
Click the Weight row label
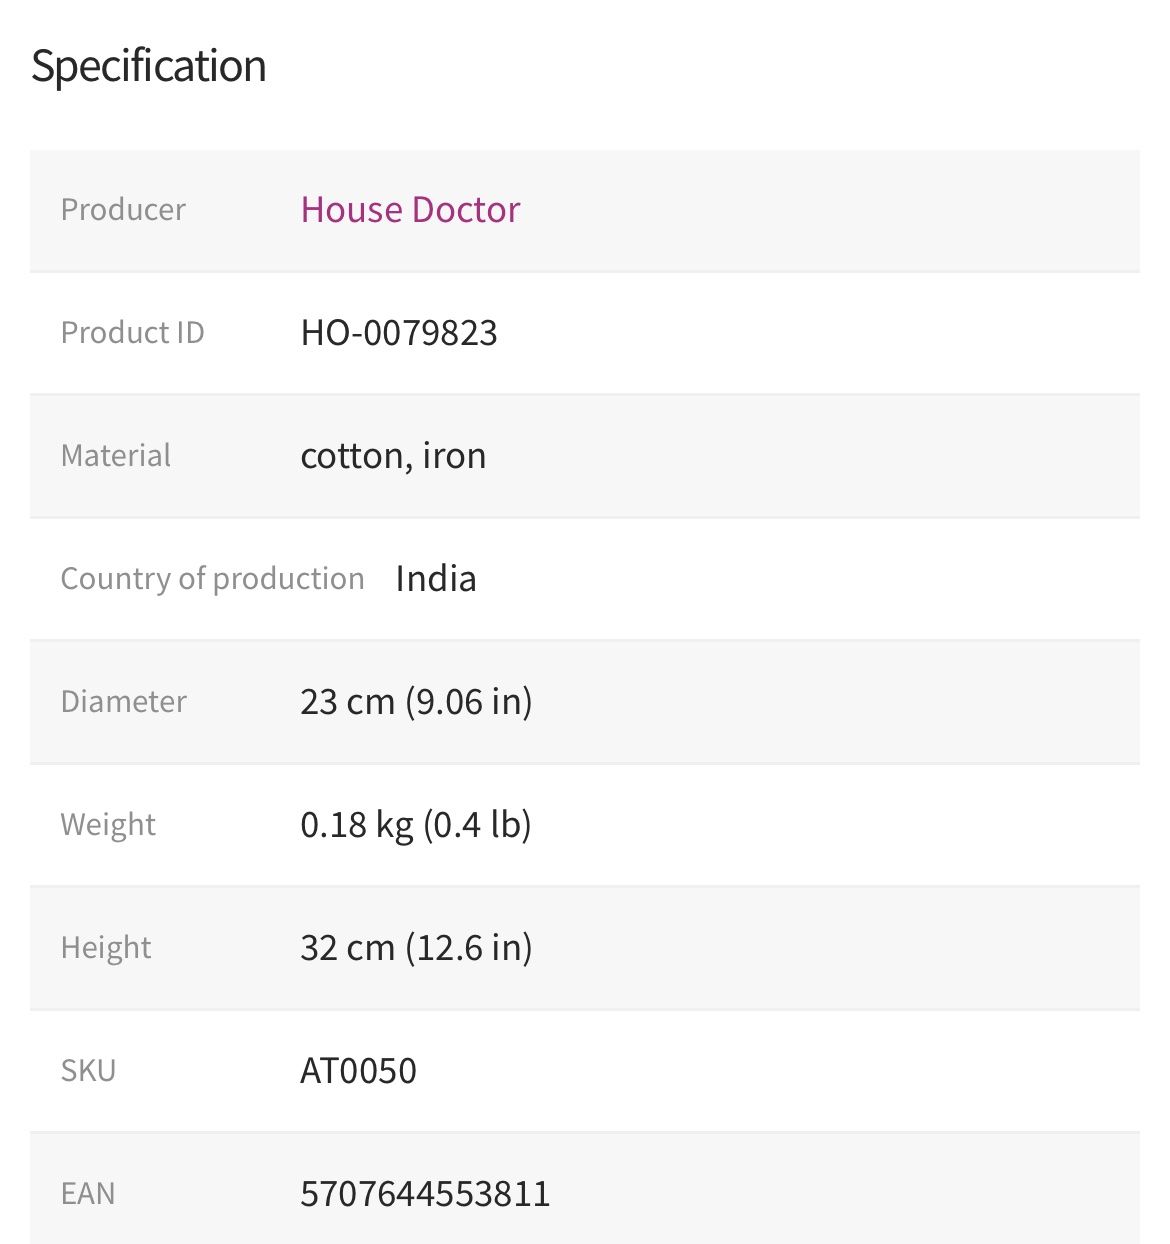point(108,825)
